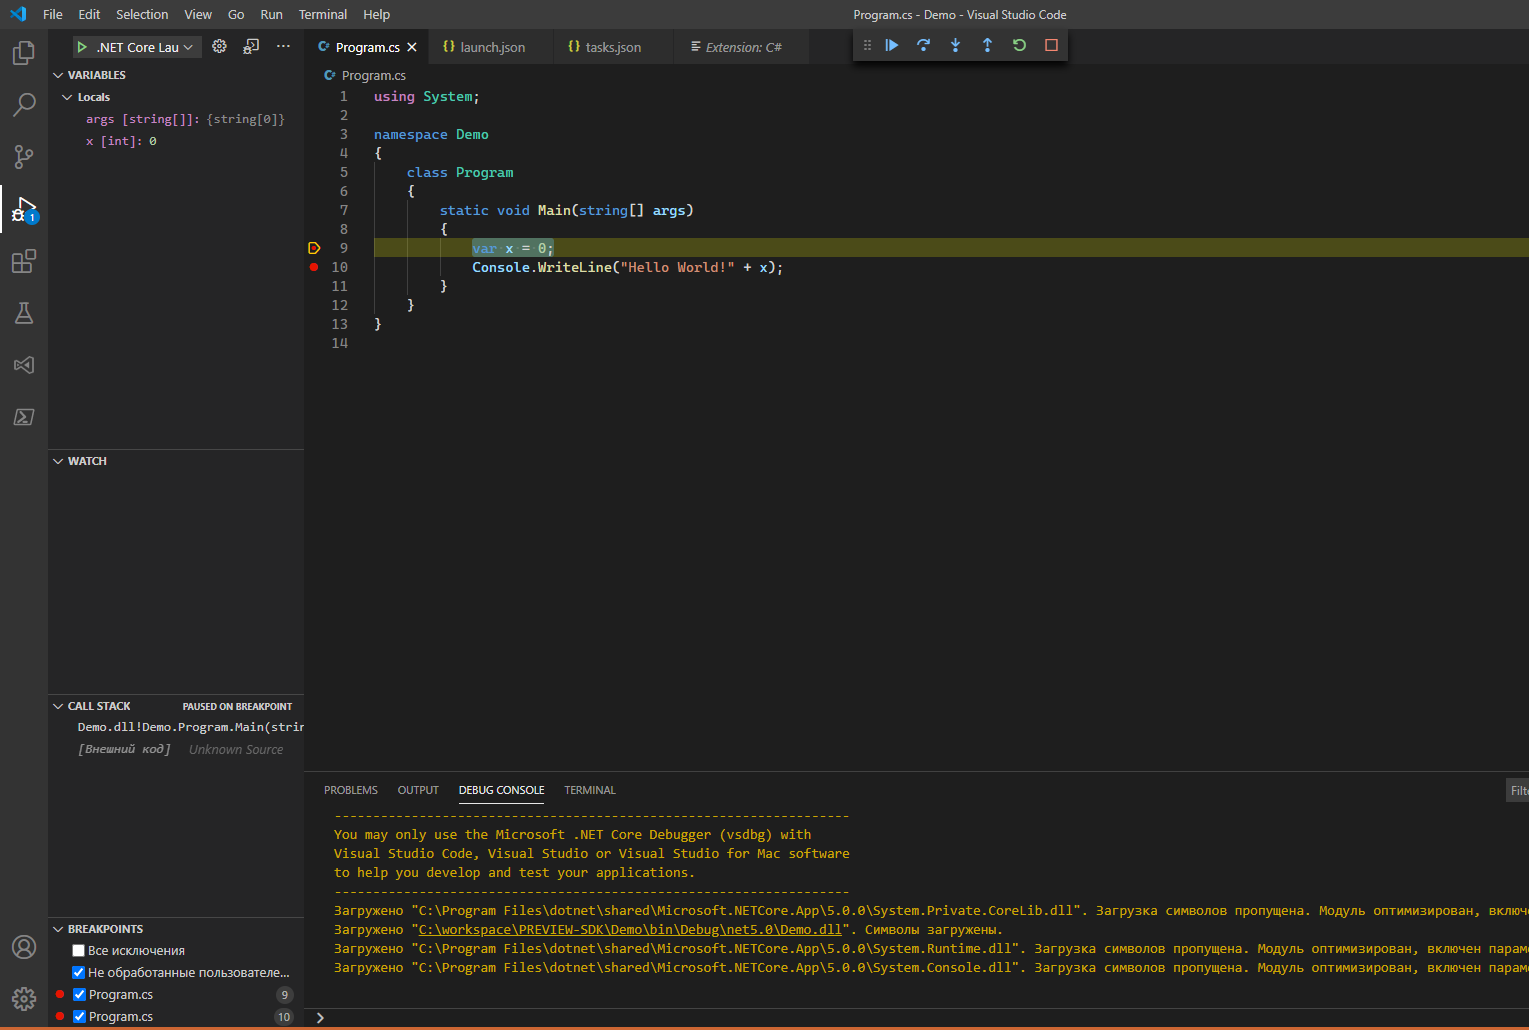The width and height of the screenshot is (1529, 1030).
Task: Select the 'x [int]: 0' variable row
Action: pos(176,141)
